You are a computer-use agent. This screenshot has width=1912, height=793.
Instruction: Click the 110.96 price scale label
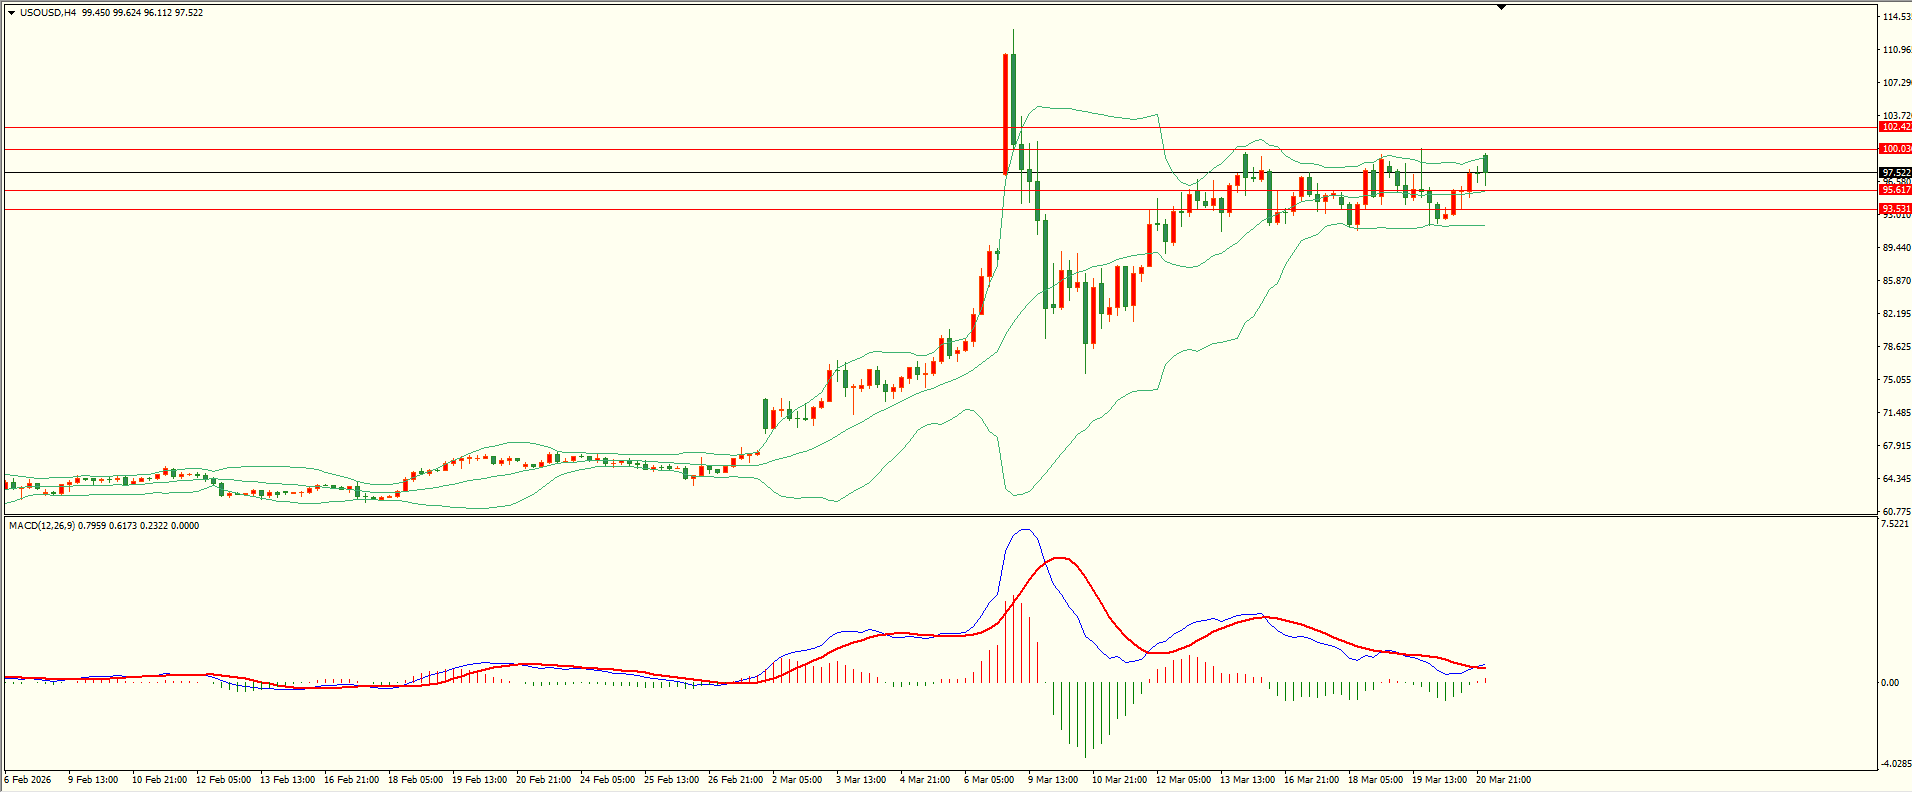point(1896,50)
